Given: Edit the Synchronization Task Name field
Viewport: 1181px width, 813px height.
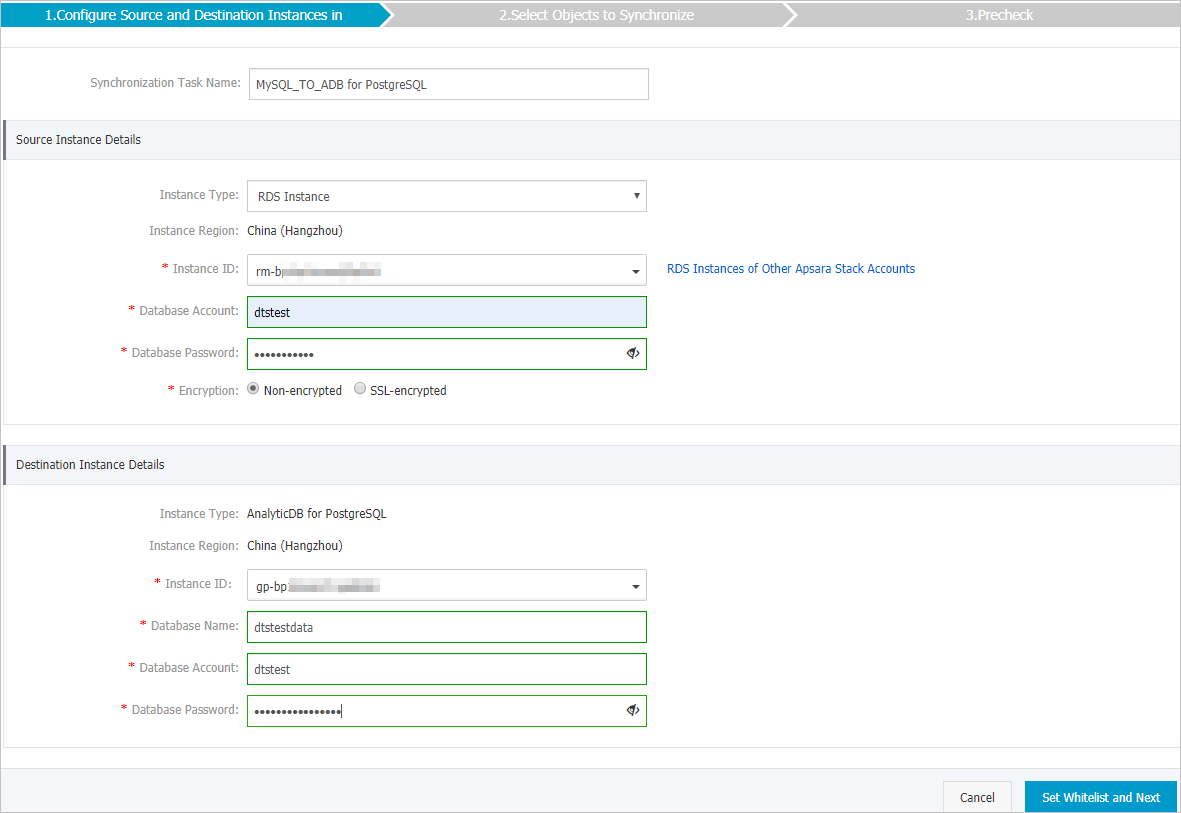Looking at the screenshot, I should click(448, 83).
